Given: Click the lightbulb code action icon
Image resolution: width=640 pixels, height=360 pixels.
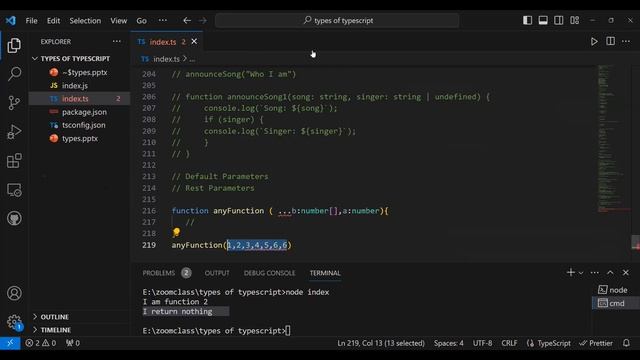Looking at the screenshot, I should point(176,233).
